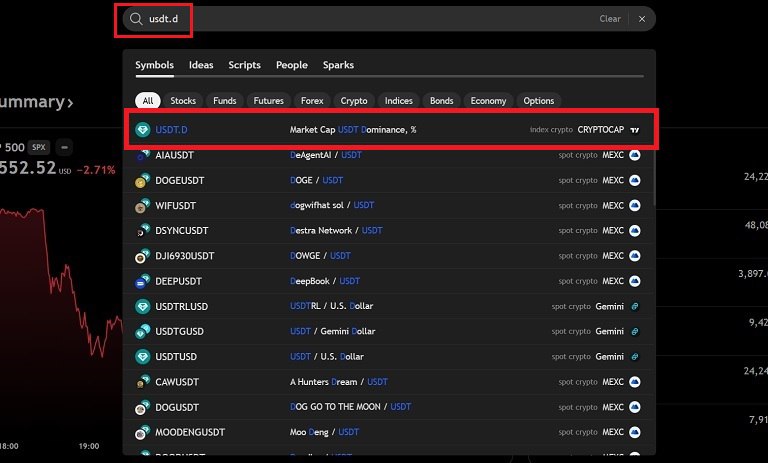The height and width of the screenshot is (463, 768).
Task: Open the Scripts tab
Action: 244,65
